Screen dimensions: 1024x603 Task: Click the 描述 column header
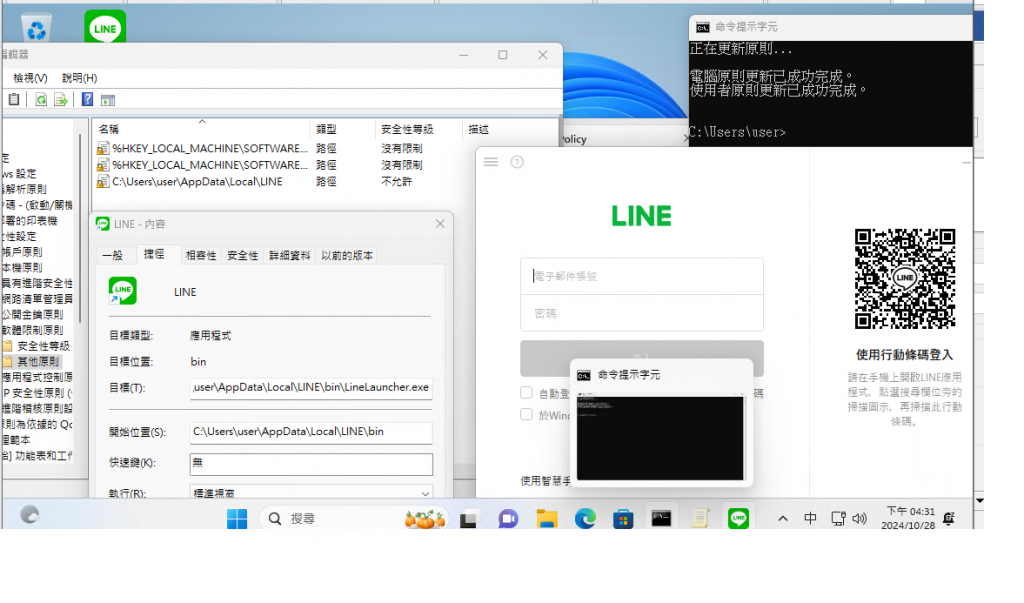click(x=509, y=129)
